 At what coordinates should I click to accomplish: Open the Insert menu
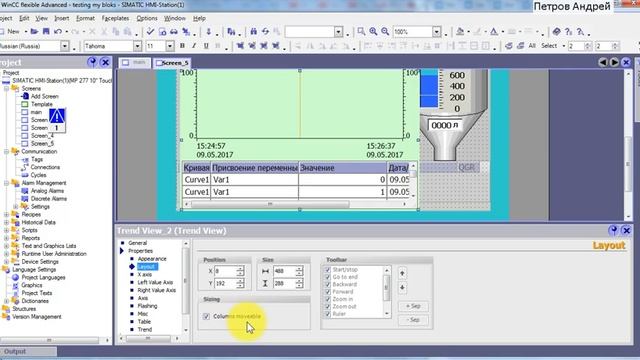point(62,18)
